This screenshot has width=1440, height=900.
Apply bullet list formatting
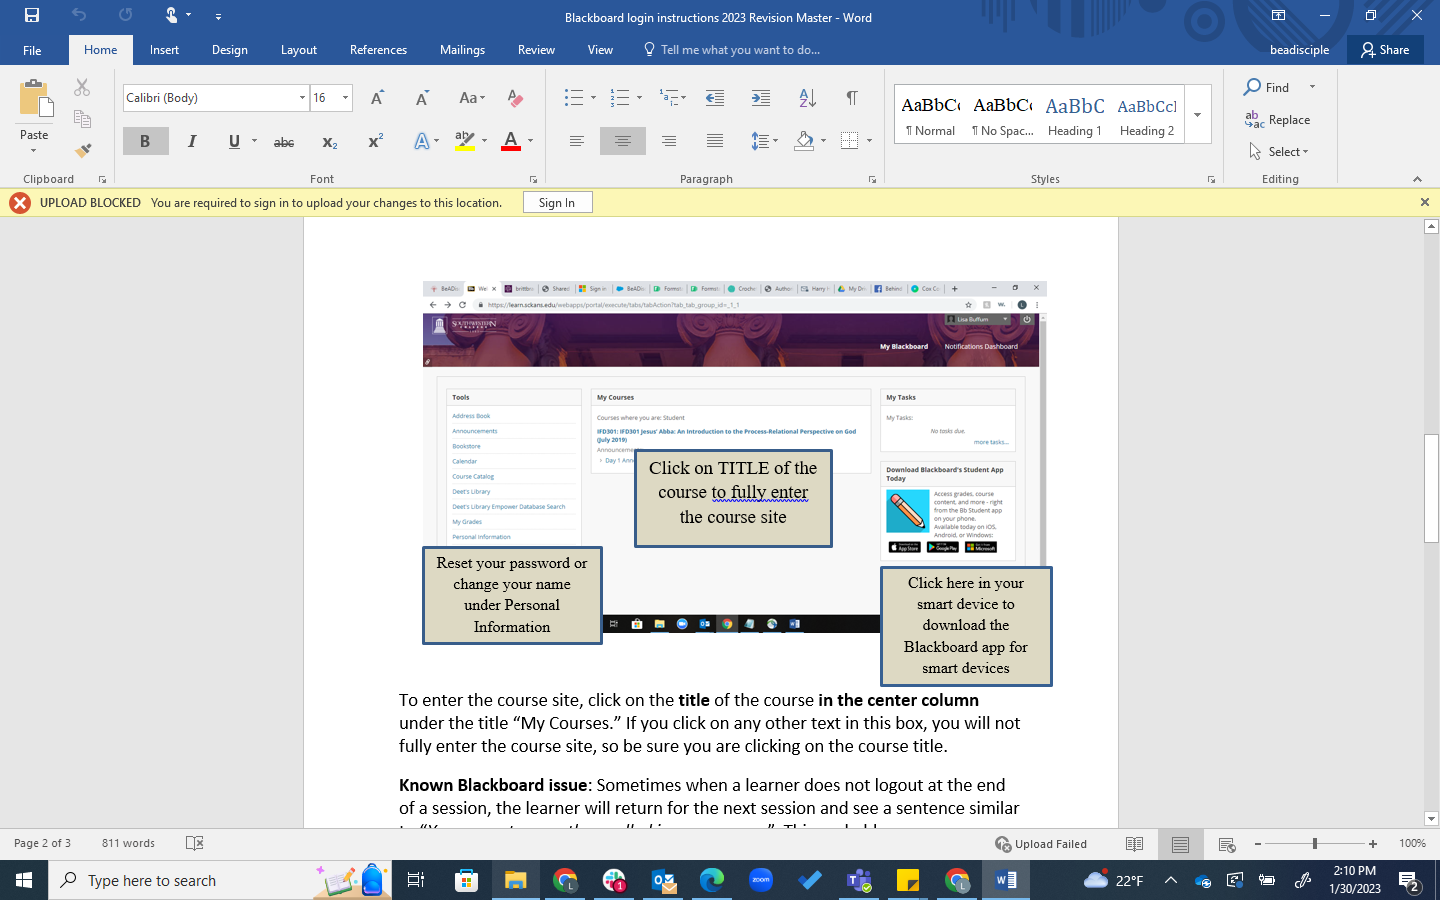click(x=574, y=98)
